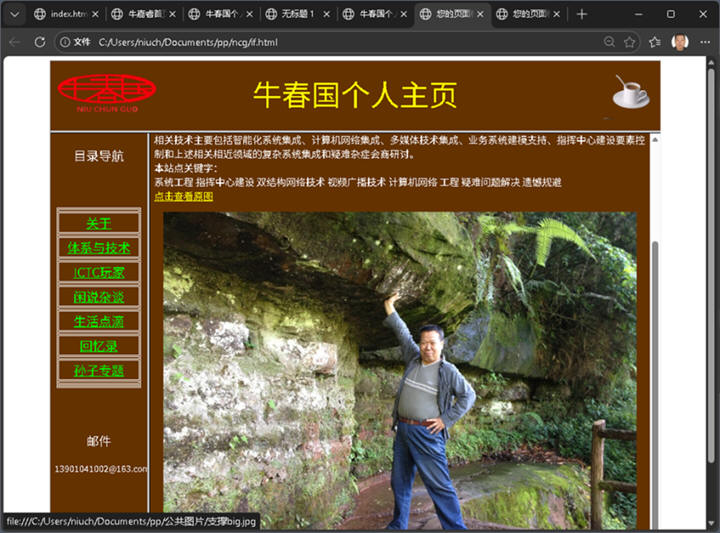Open the 体系与技术 navigation link
This screenshot has height=533, width=720.
click(x=99, y=248)
